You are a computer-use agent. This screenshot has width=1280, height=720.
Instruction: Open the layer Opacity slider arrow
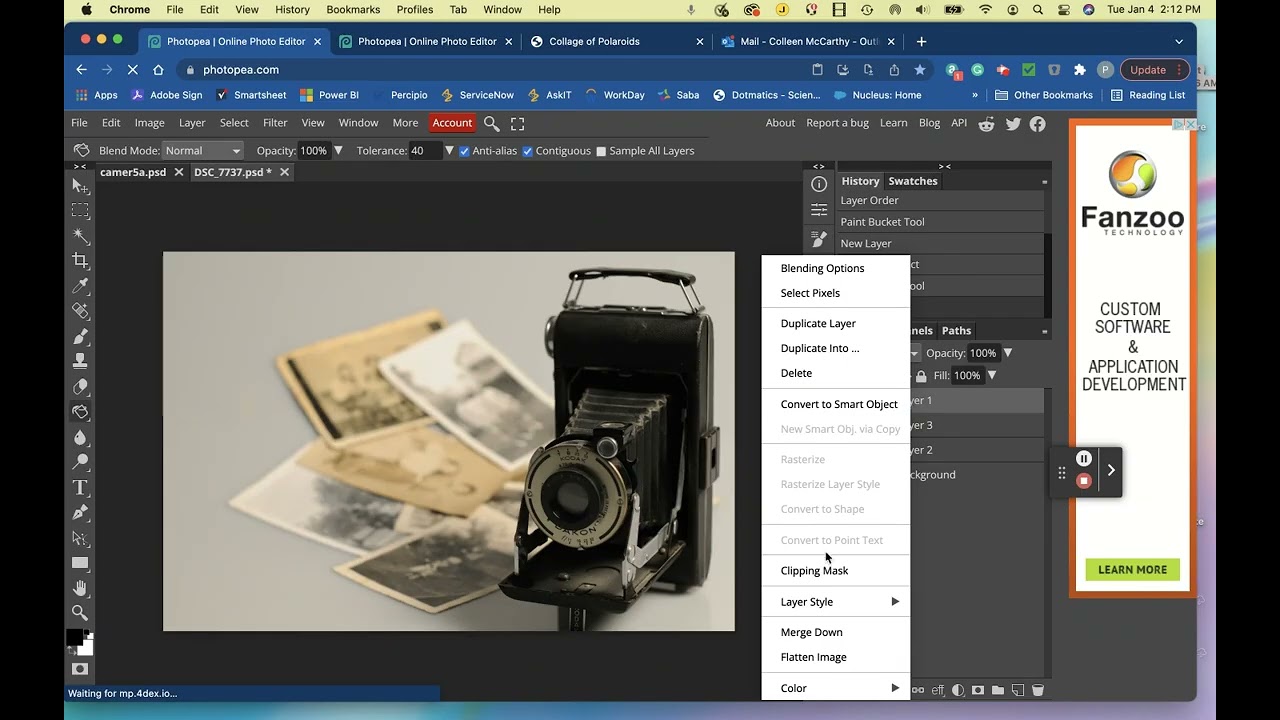click(1008, 353)
